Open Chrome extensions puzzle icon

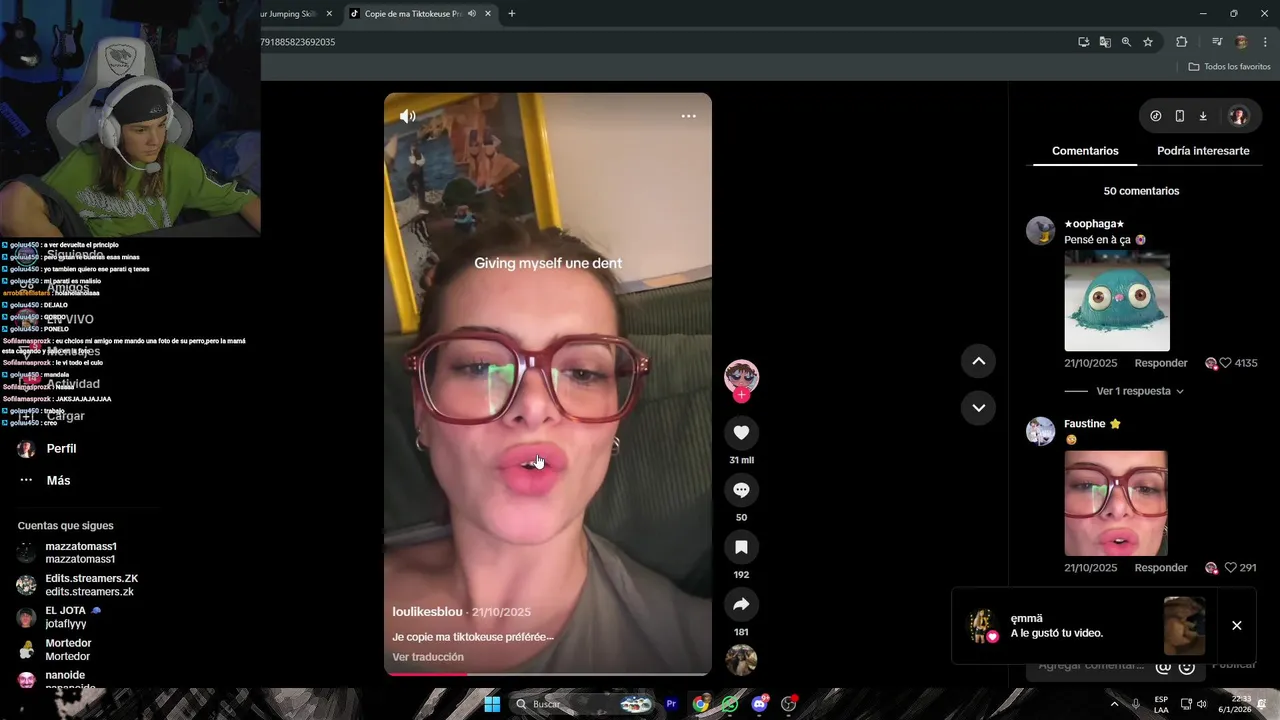tap(1182, 42)
